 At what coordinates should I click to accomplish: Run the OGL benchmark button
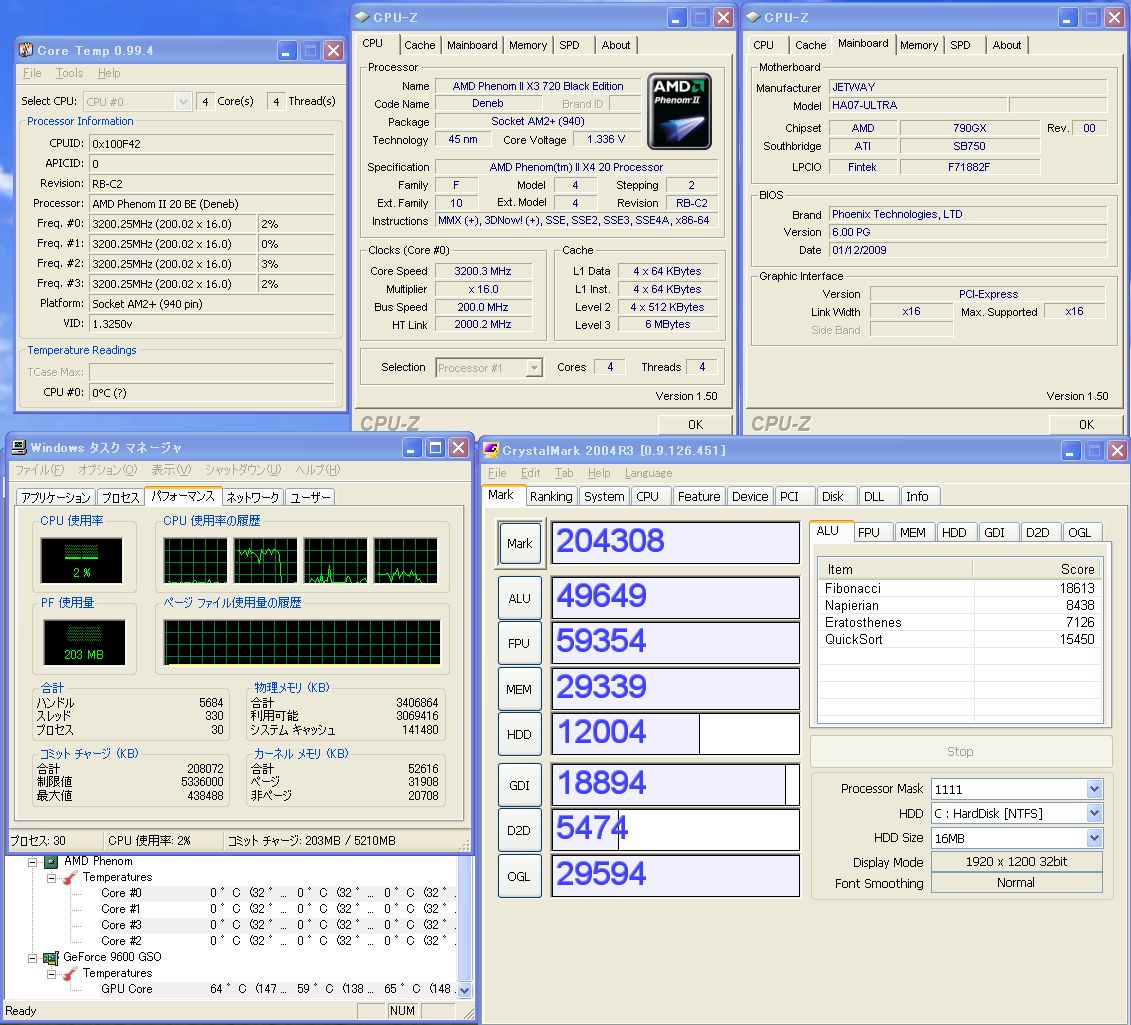(519, 875)
